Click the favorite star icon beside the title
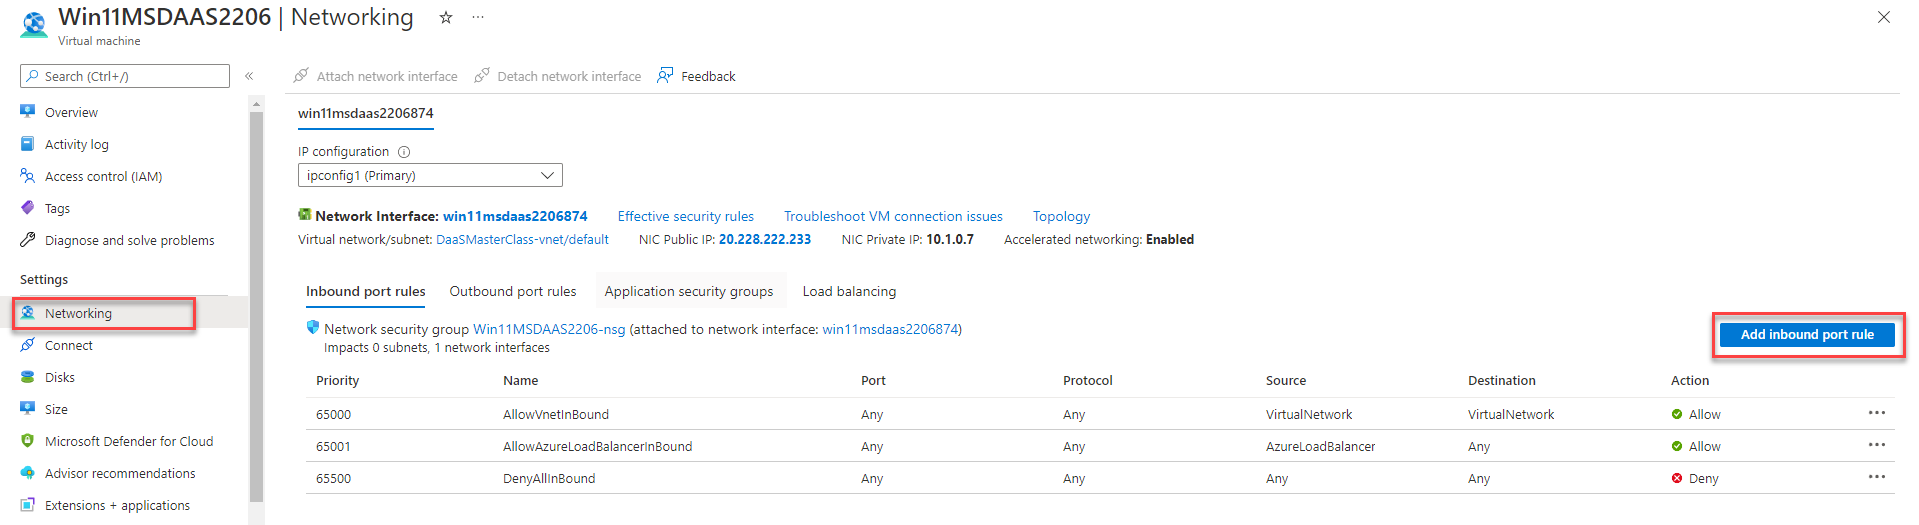This screenshot has height=525, width=1919. (446, 18)
